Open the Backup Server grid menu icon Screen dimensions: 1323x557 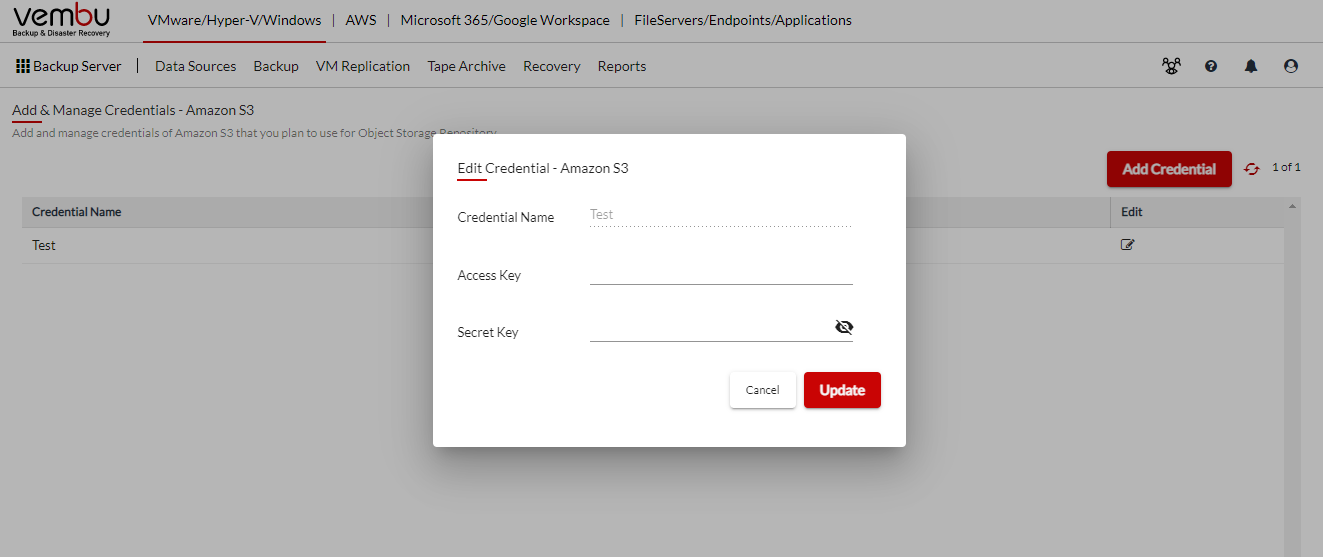23,66
